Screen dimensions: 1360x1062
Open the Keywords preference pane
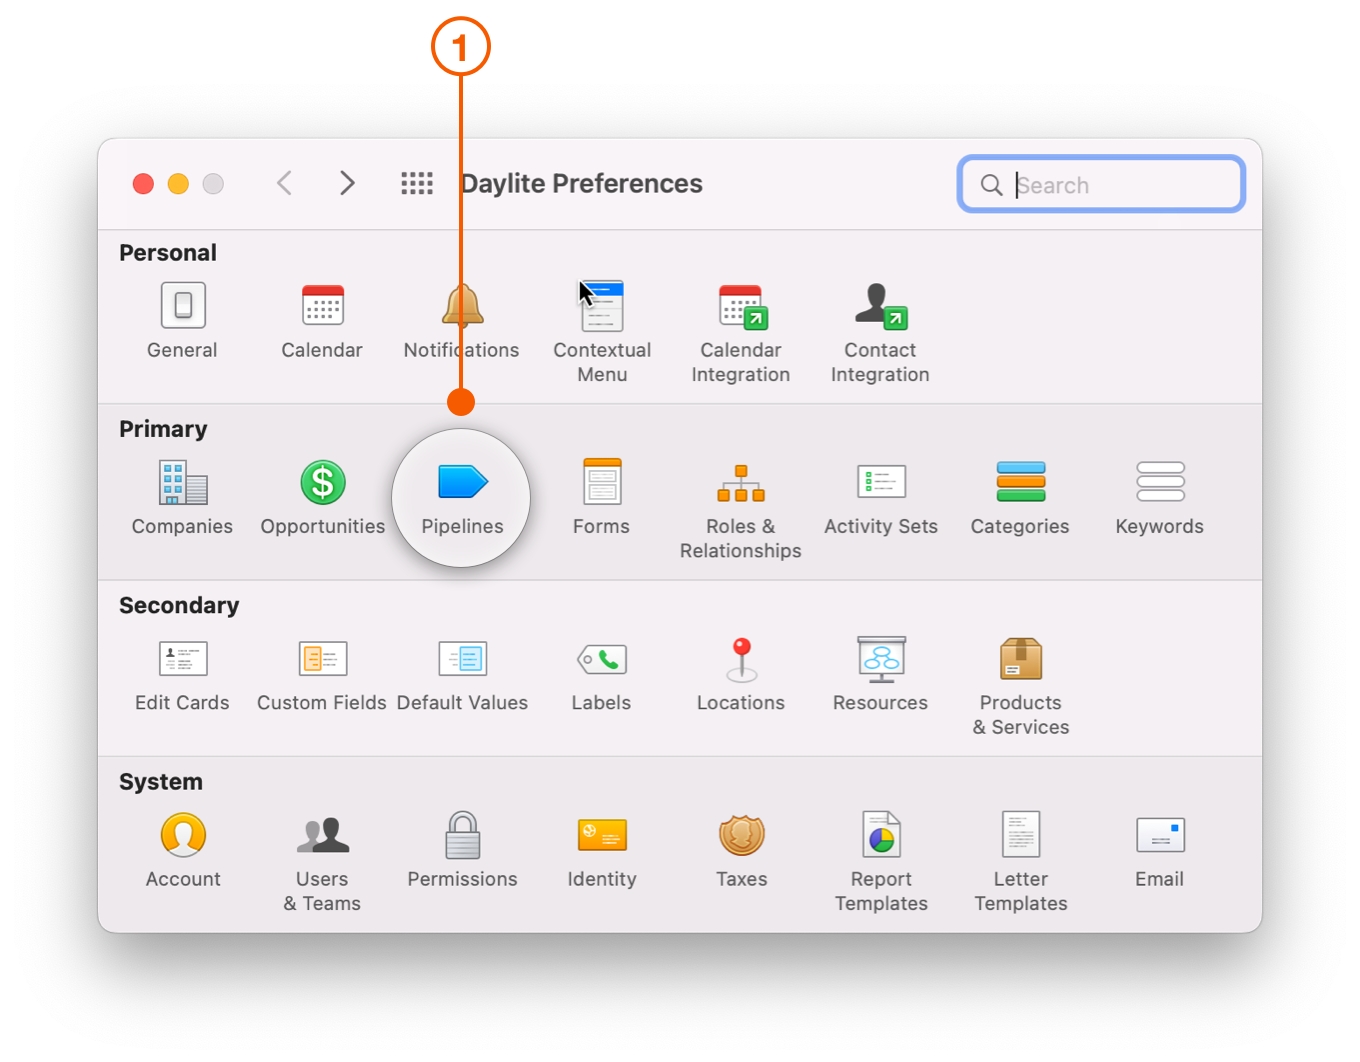1159,495
